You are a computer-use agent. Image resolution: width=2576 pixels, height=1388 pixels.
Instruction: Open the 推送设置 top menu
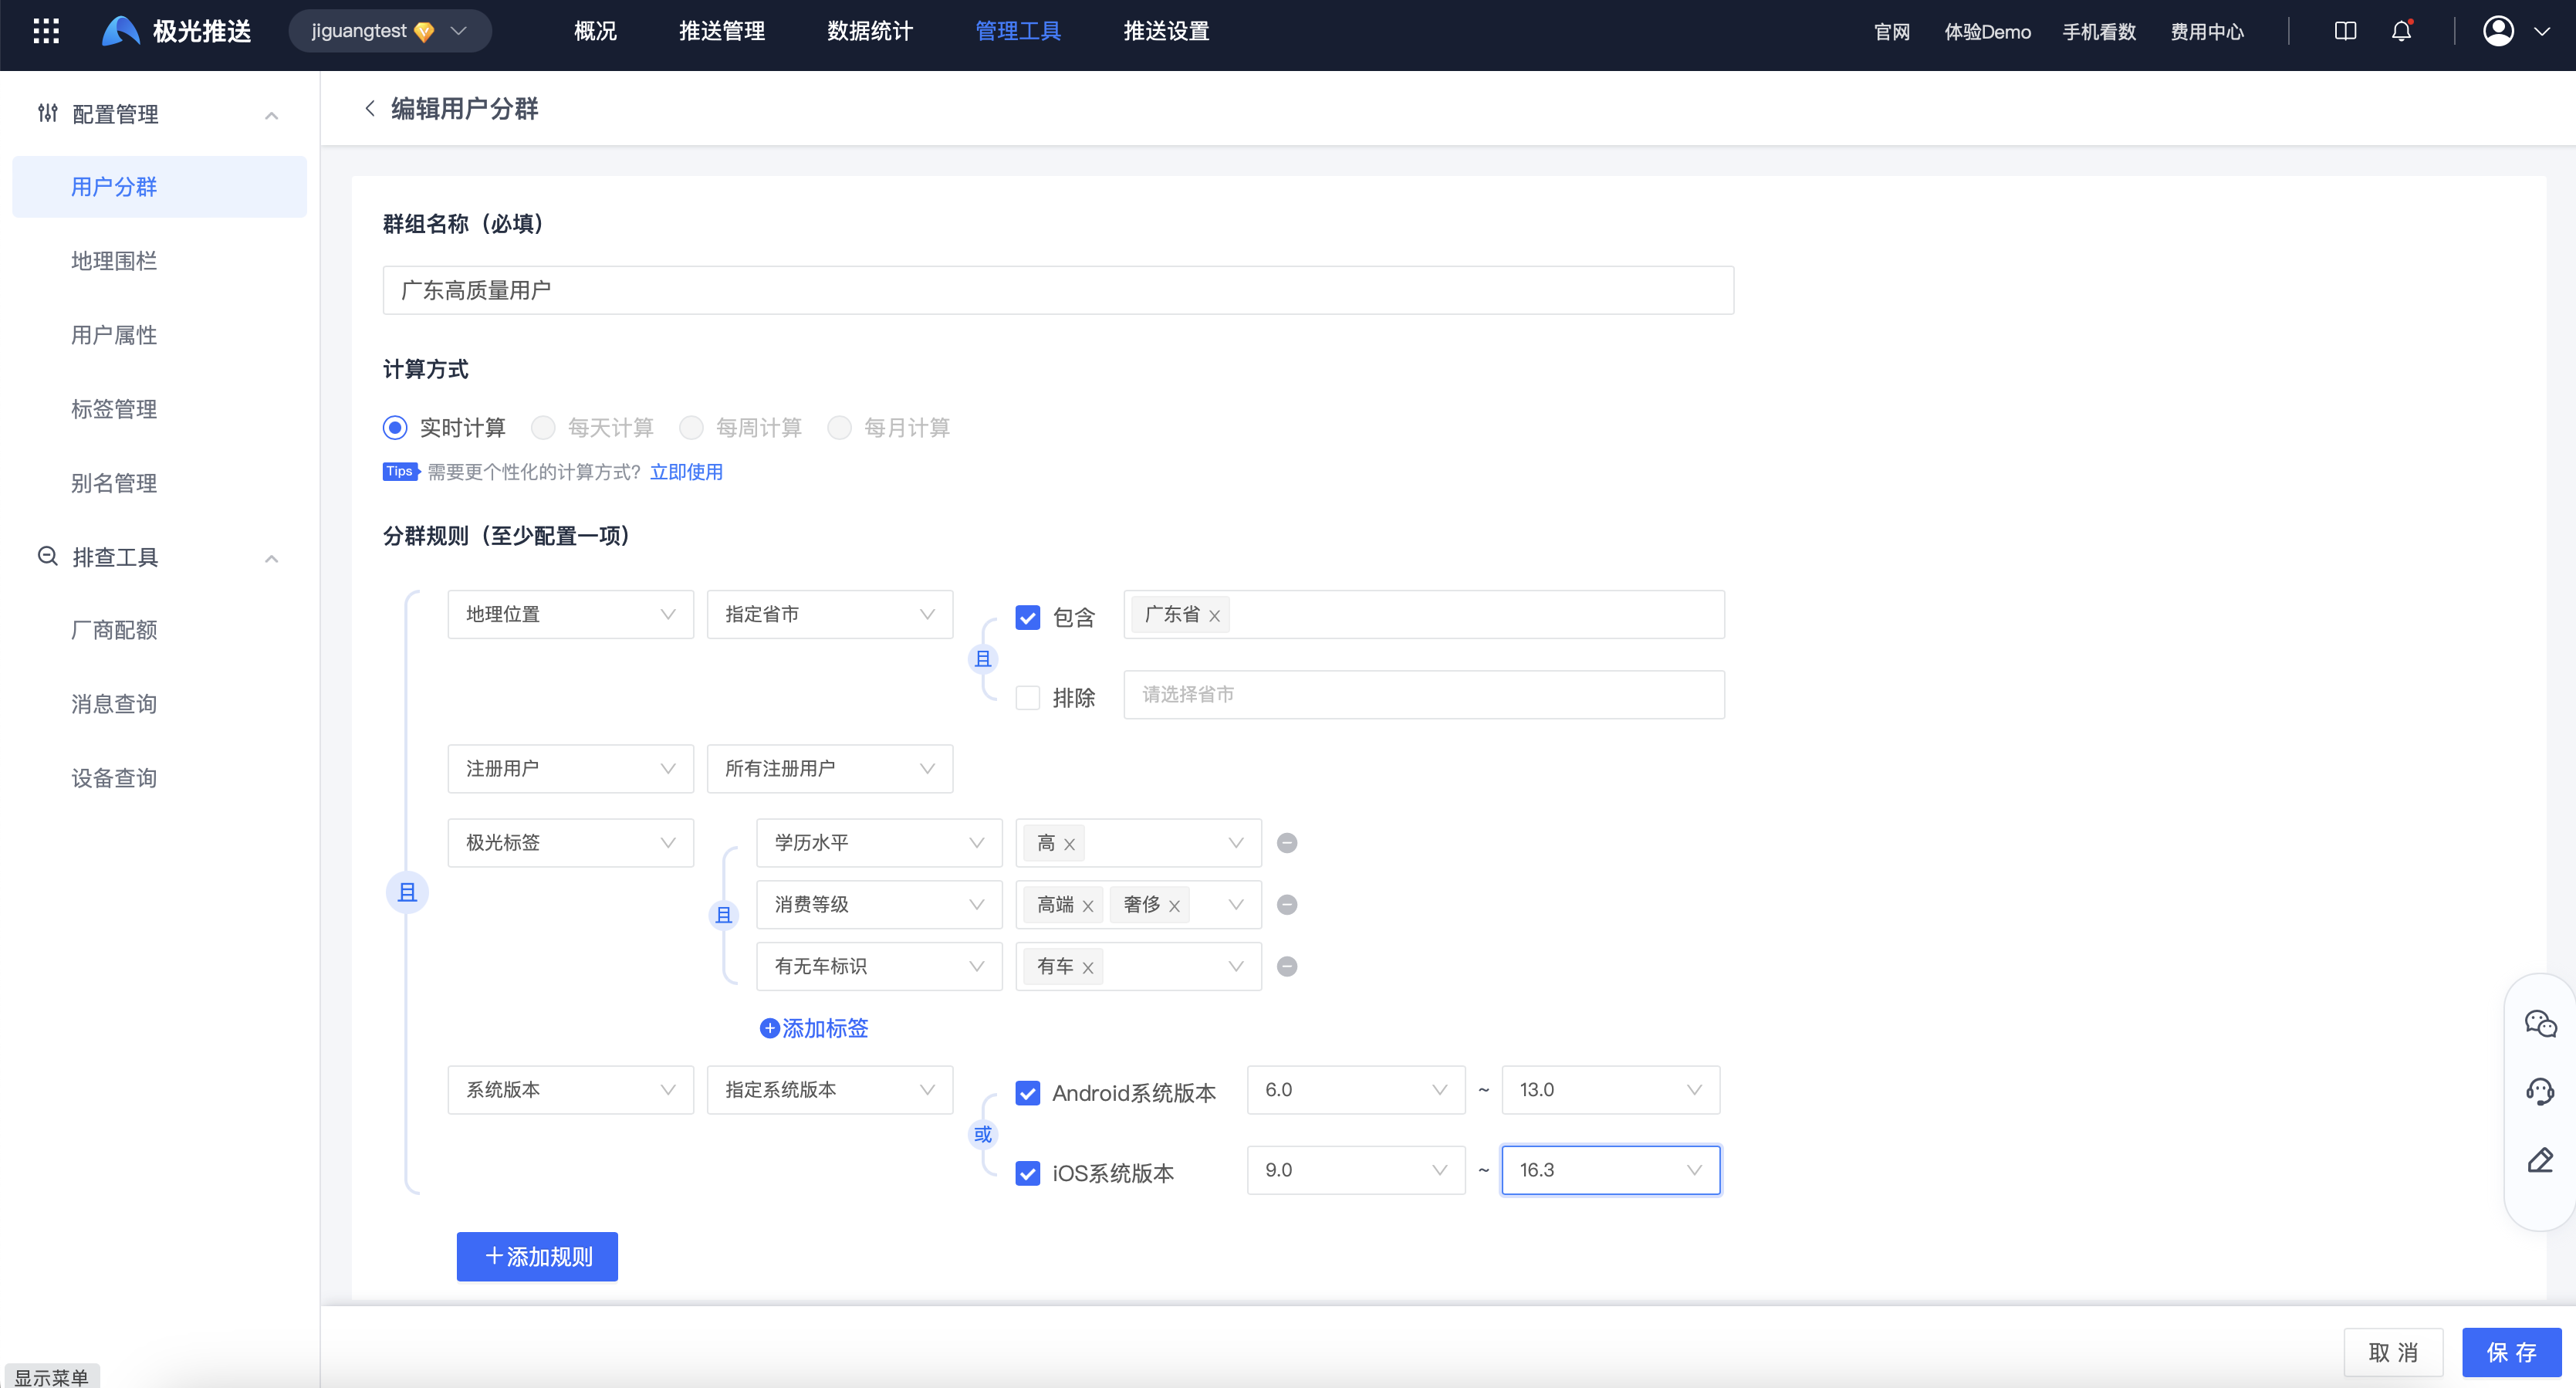pyautogui.click(x=1166, y=31)
